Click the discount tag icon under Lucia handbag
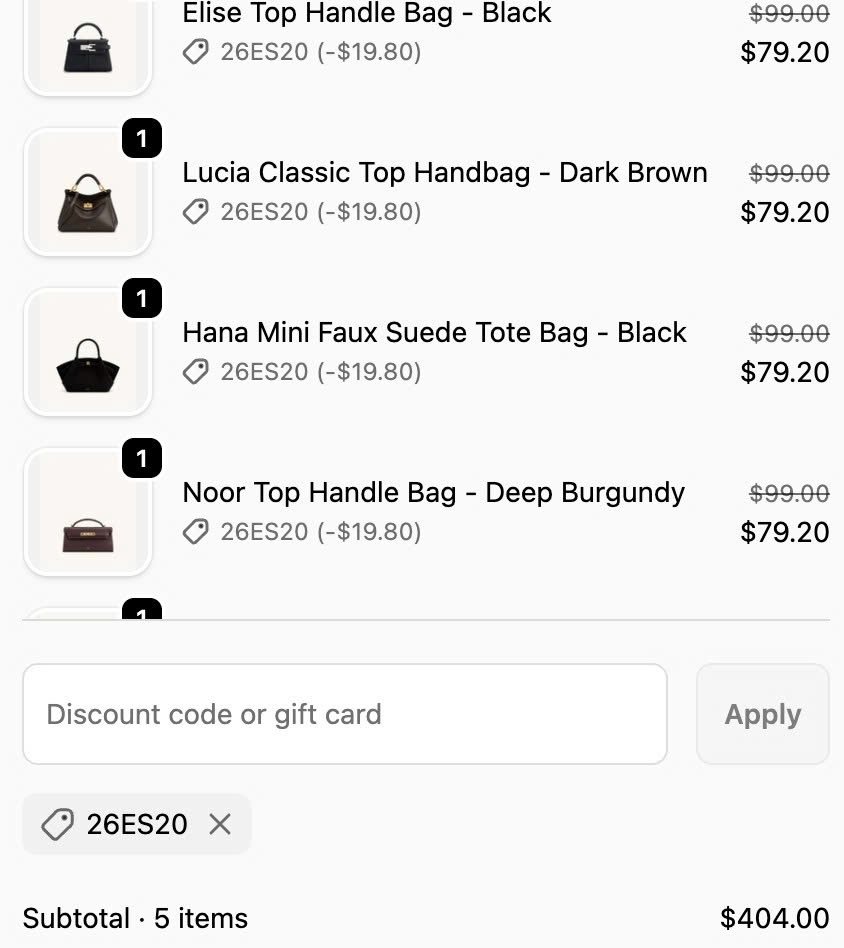This screenshot has height=948, width=844. tap(196, 212)
